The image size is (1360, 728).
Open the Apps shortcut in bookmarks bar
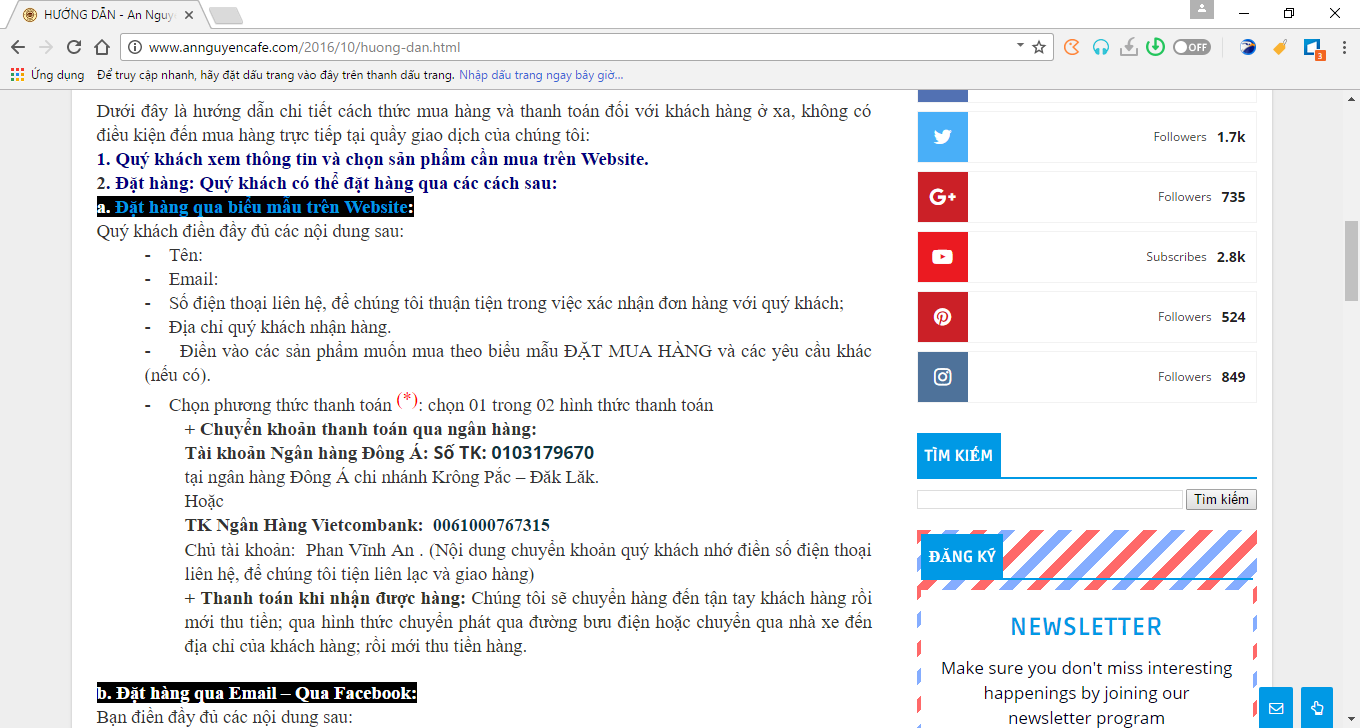click(x=47, y=75)
